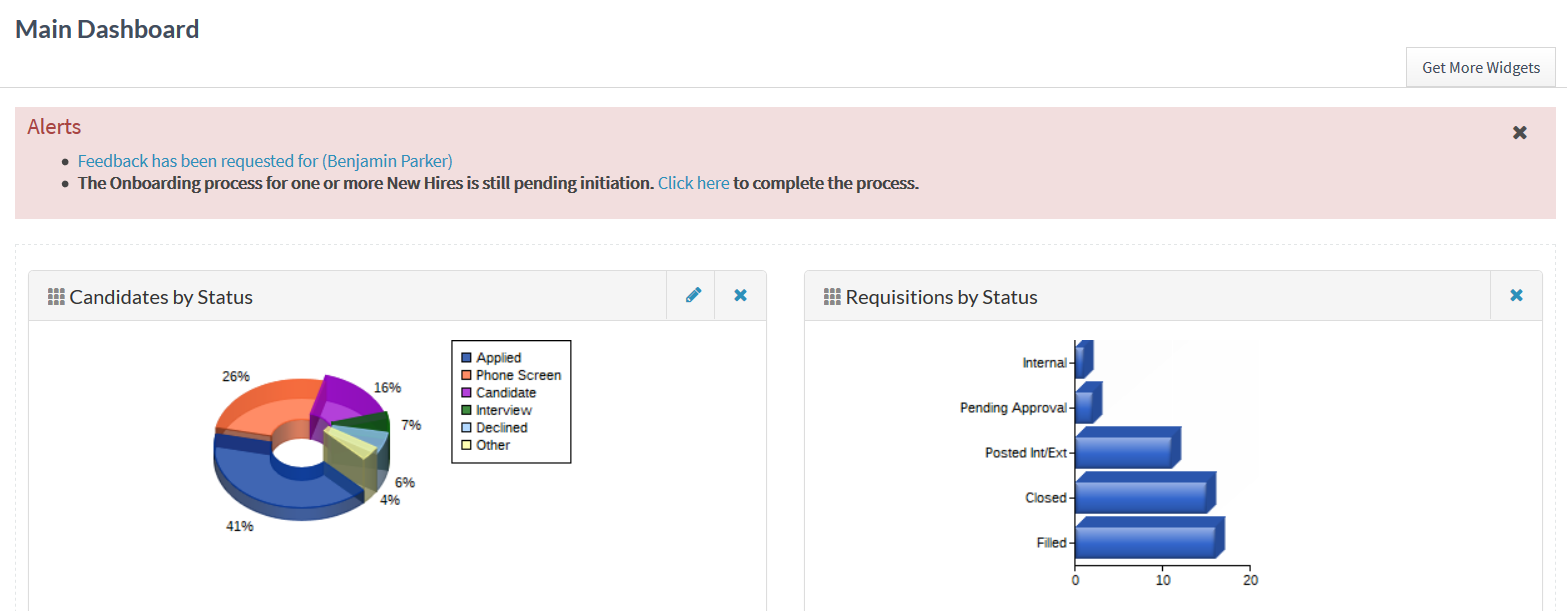The image size is (1567, 611).
Task: Close the Requisitions by Status widget
Action: (1516, 295)
